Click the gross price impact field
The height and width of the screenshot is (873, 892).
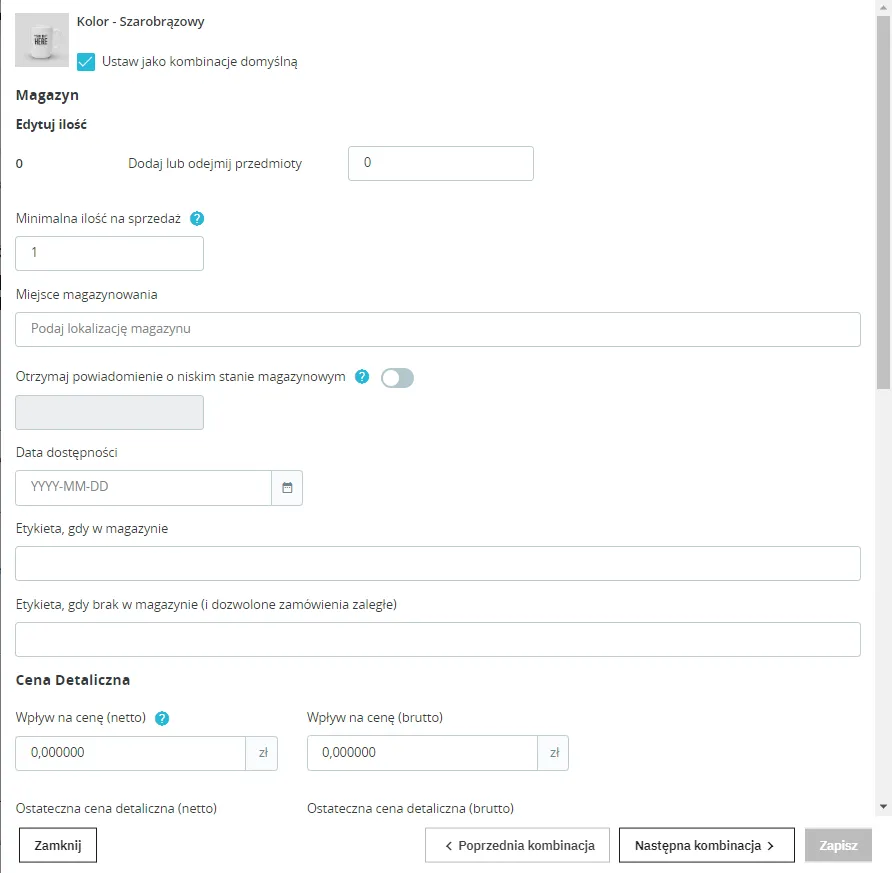coord(421,753)
